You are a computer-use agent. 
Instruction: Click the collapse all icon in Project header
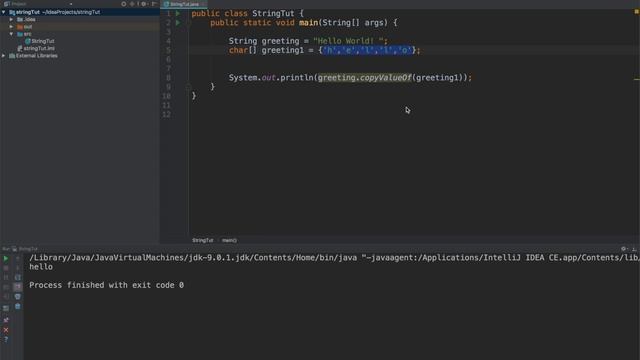pos(132,4)
